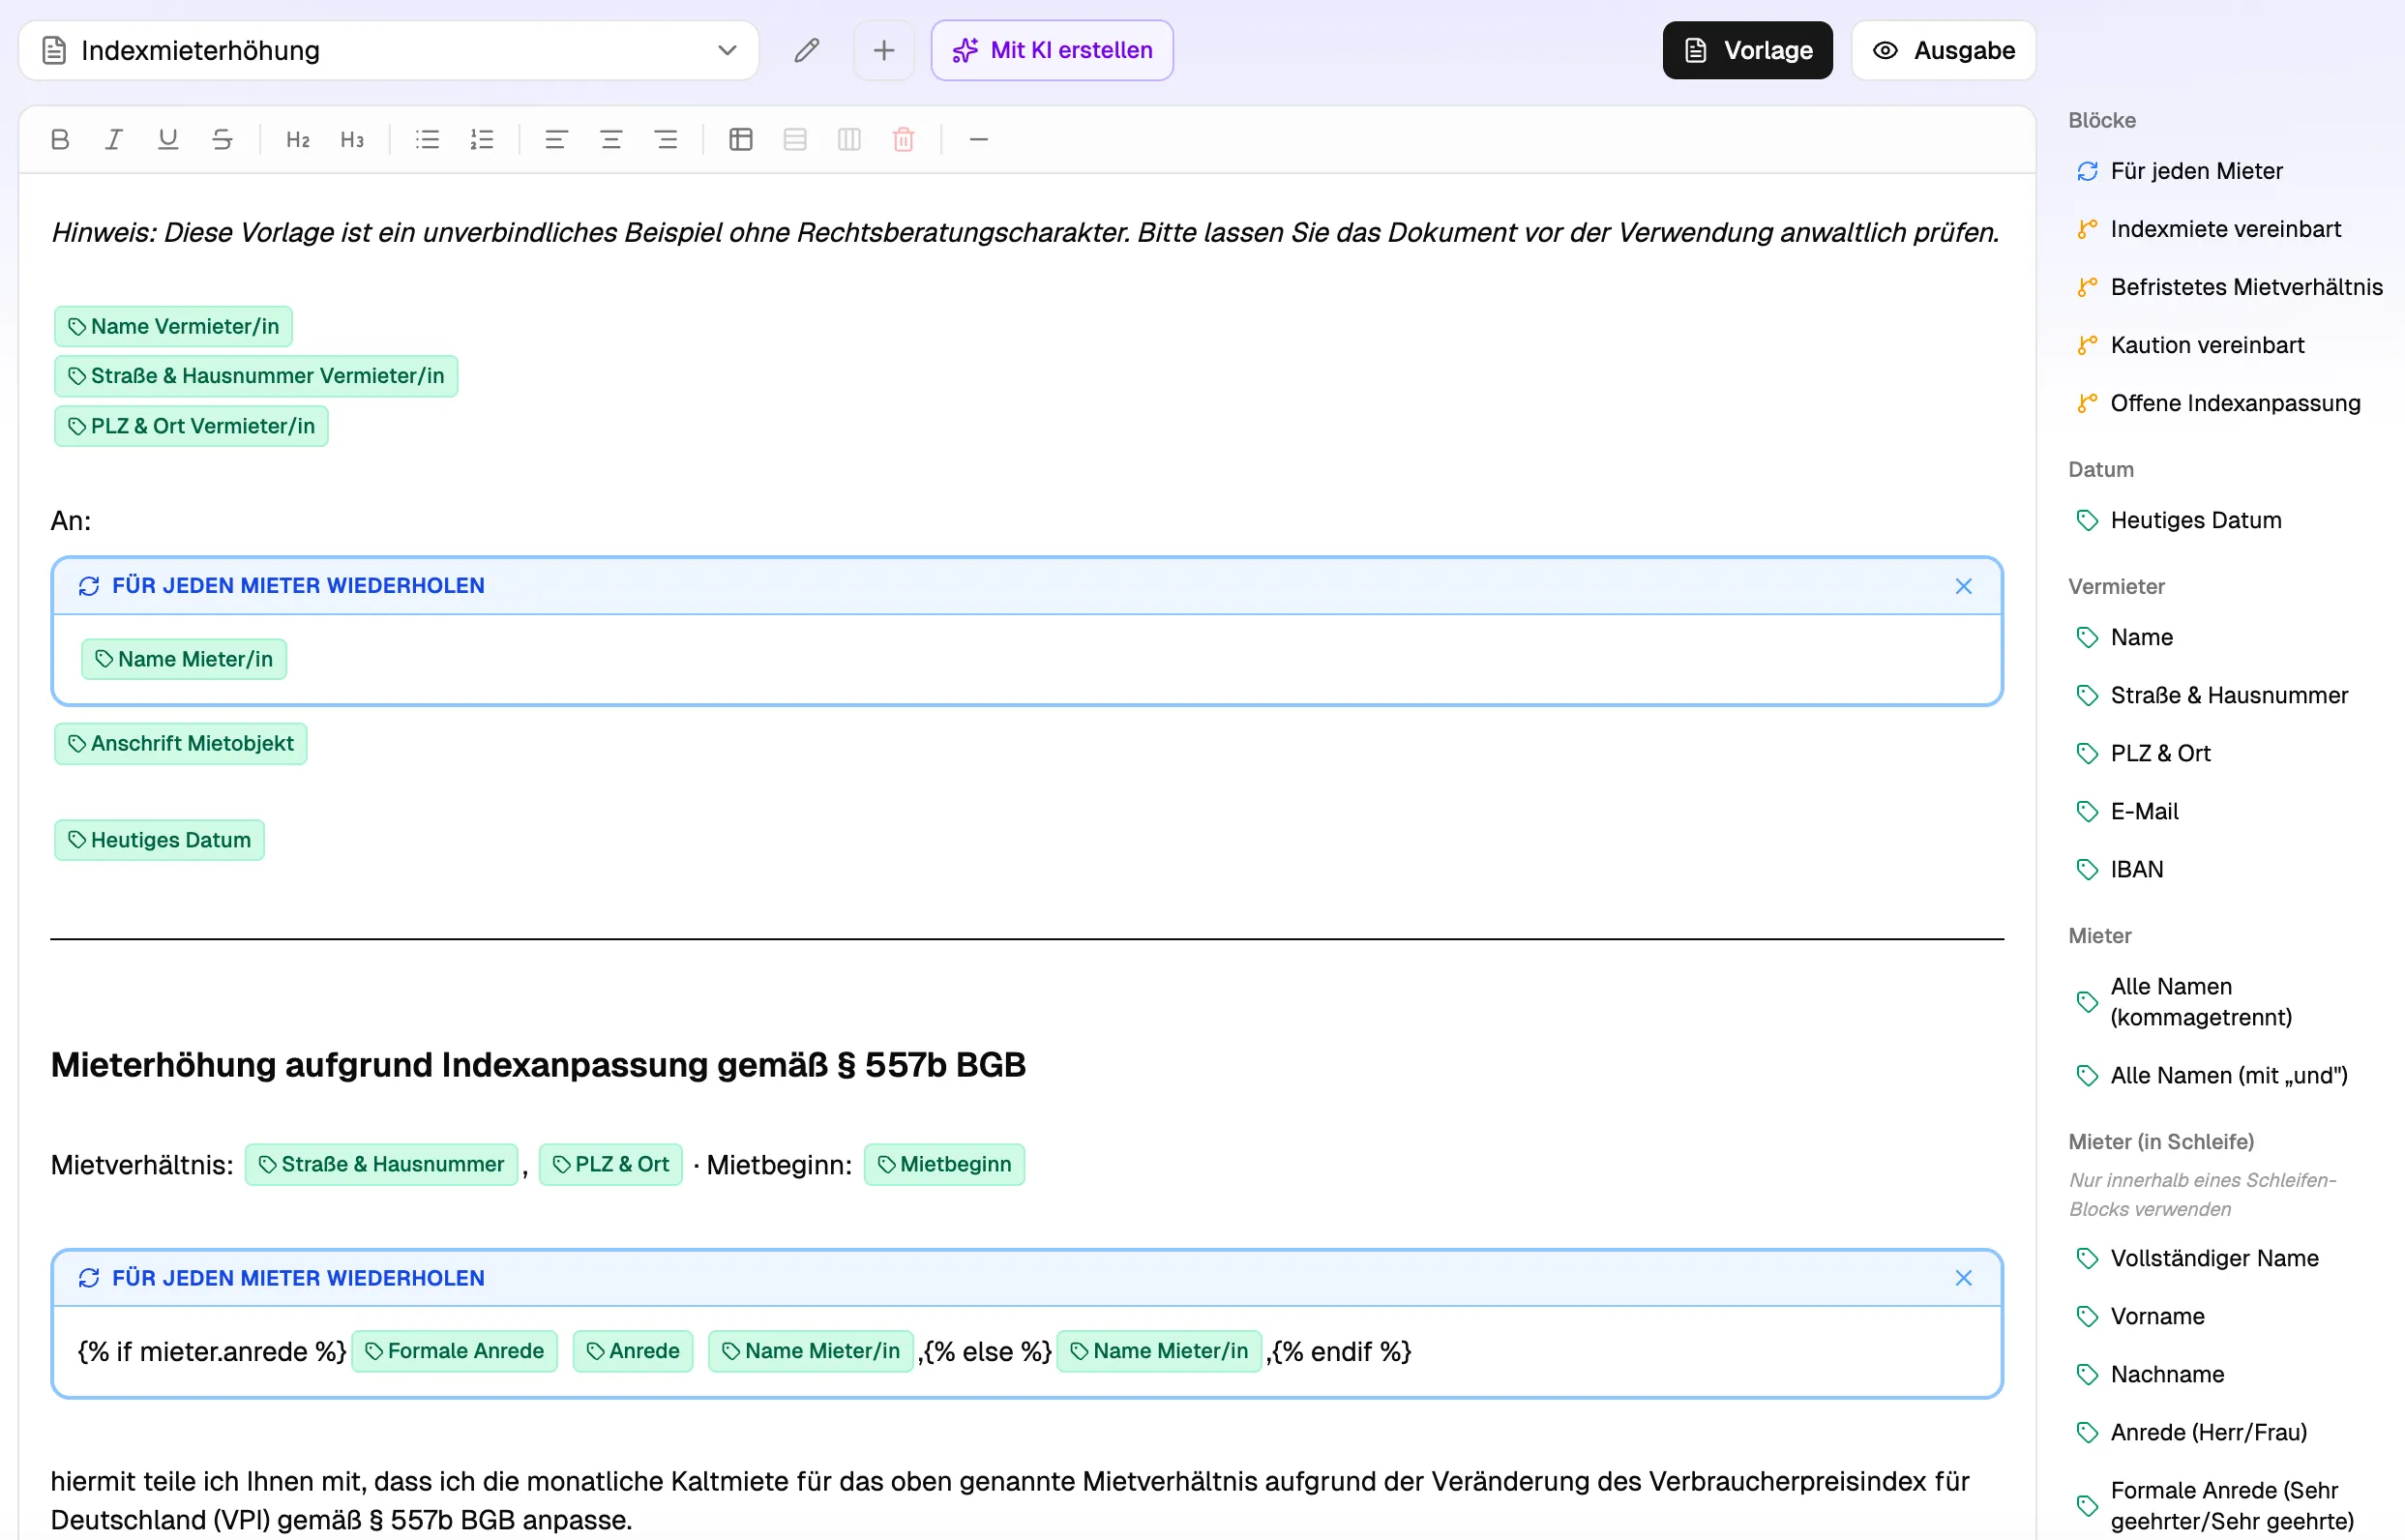Image resolution: width=2405 pixels, height=1540 pixels.
Task: Insert Vermieter PLZ & Ort from sidebar
Action: click(x=2143, y=753)
